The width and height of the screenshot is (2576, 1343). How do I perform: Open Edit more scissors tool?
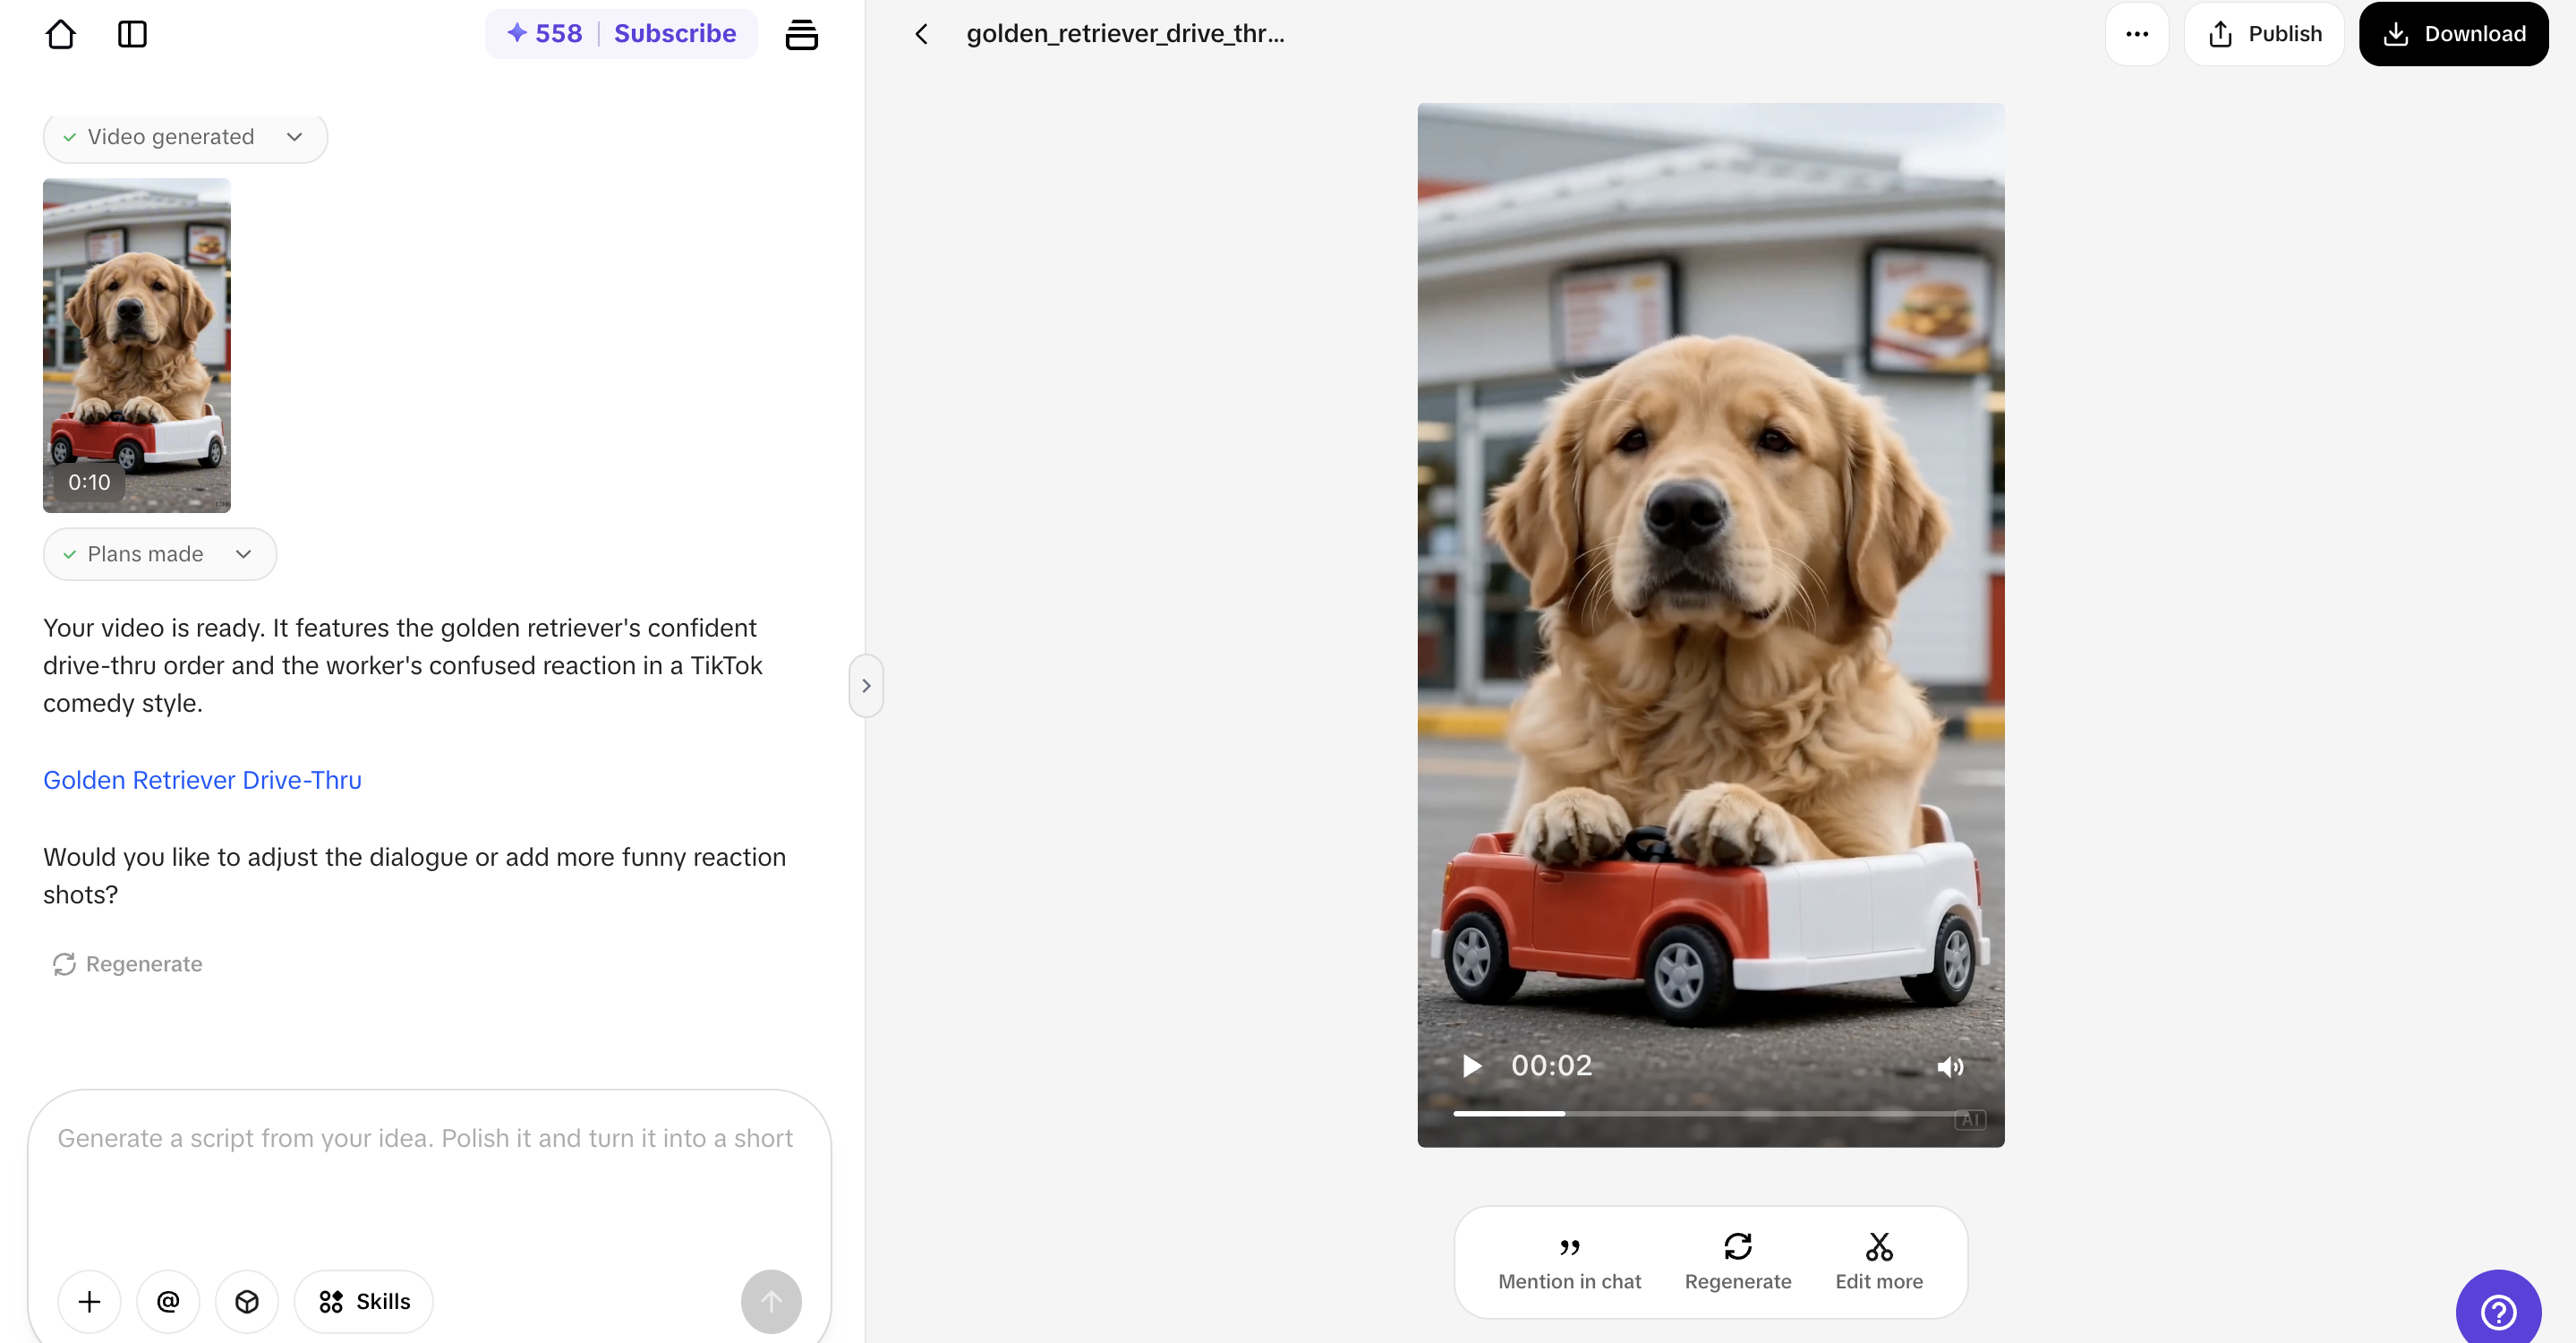1879,1262
